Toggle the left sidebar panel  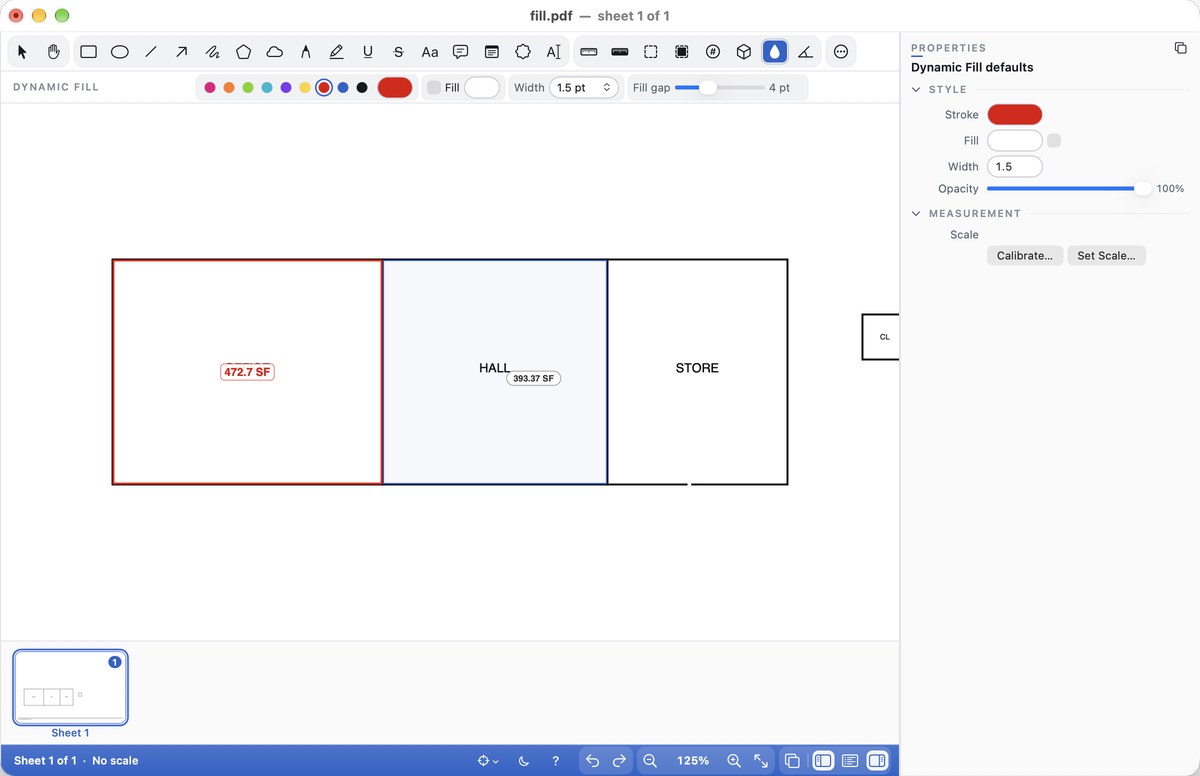pos(823,761)
